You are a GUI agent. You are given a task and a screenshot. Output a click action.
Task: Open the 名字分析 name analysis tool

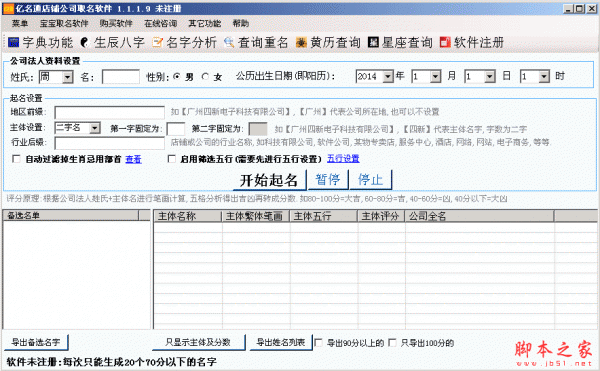click(184, 42)
